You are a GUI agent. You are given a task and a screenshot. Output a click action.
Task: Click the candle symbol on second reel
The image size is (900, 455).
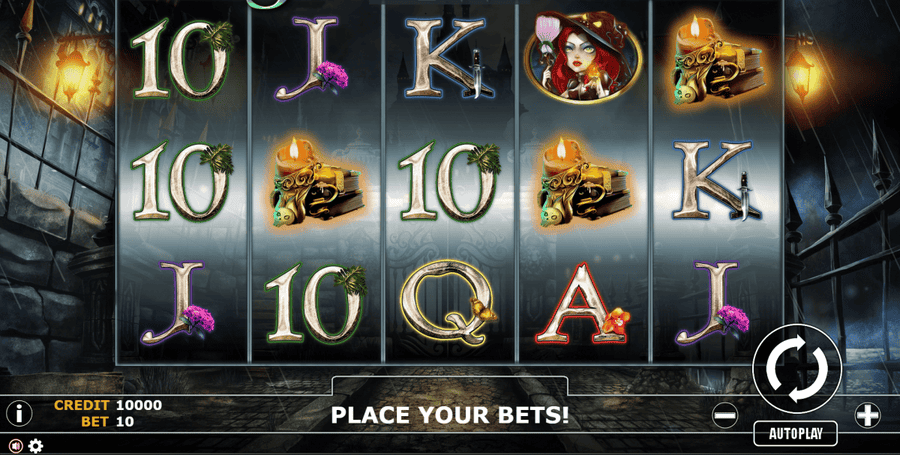point(314,181)
